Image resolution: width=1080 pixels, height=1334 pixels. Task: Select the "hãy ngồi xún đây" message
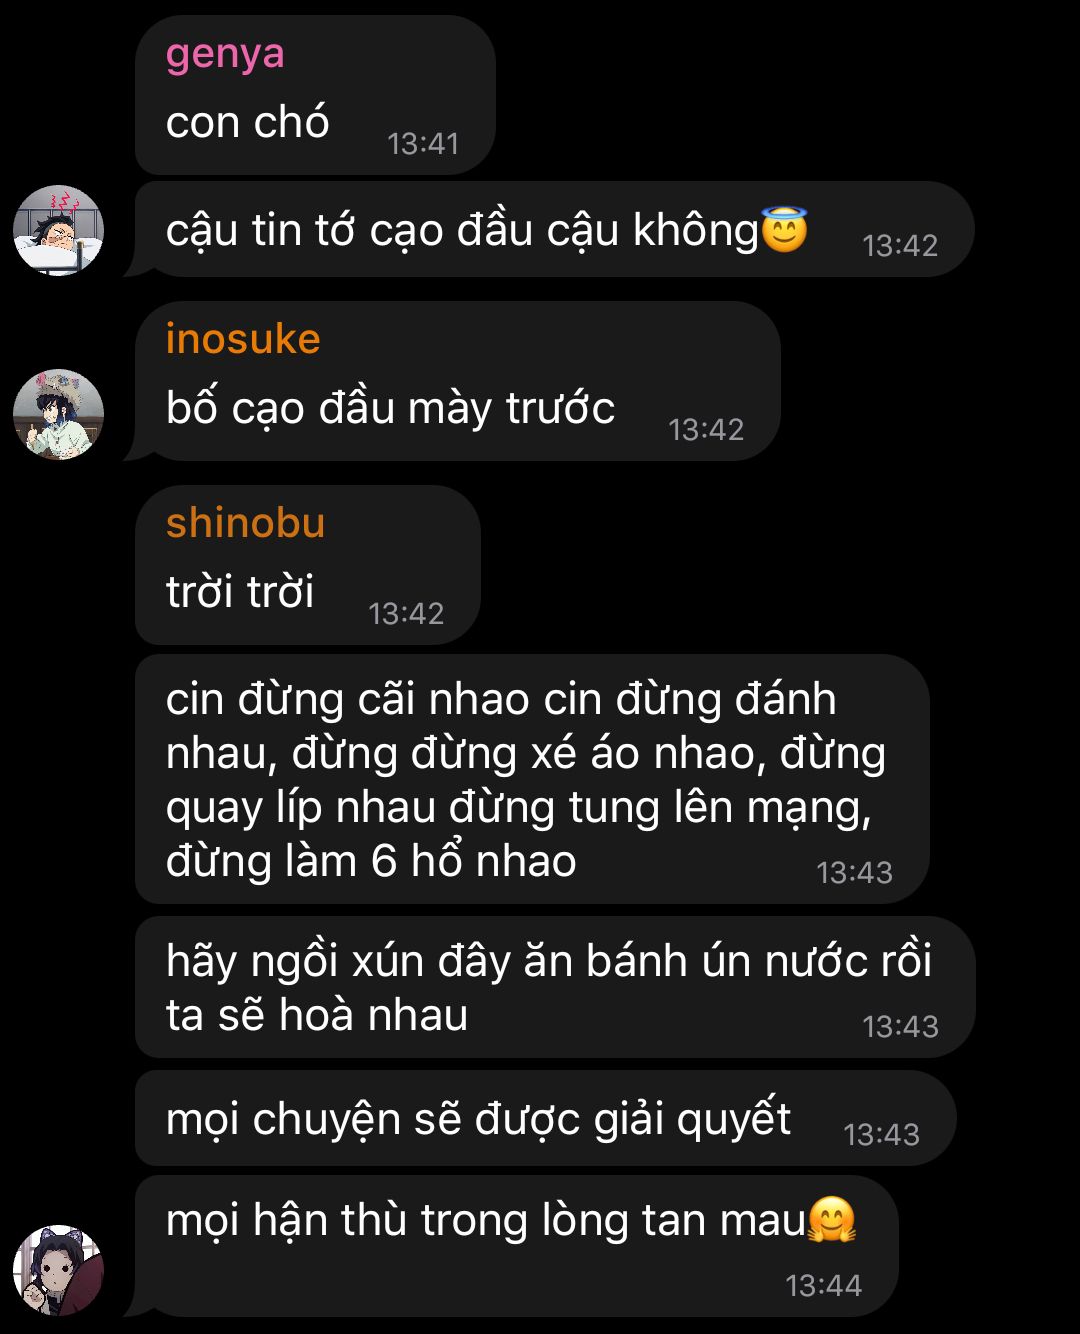554,987
